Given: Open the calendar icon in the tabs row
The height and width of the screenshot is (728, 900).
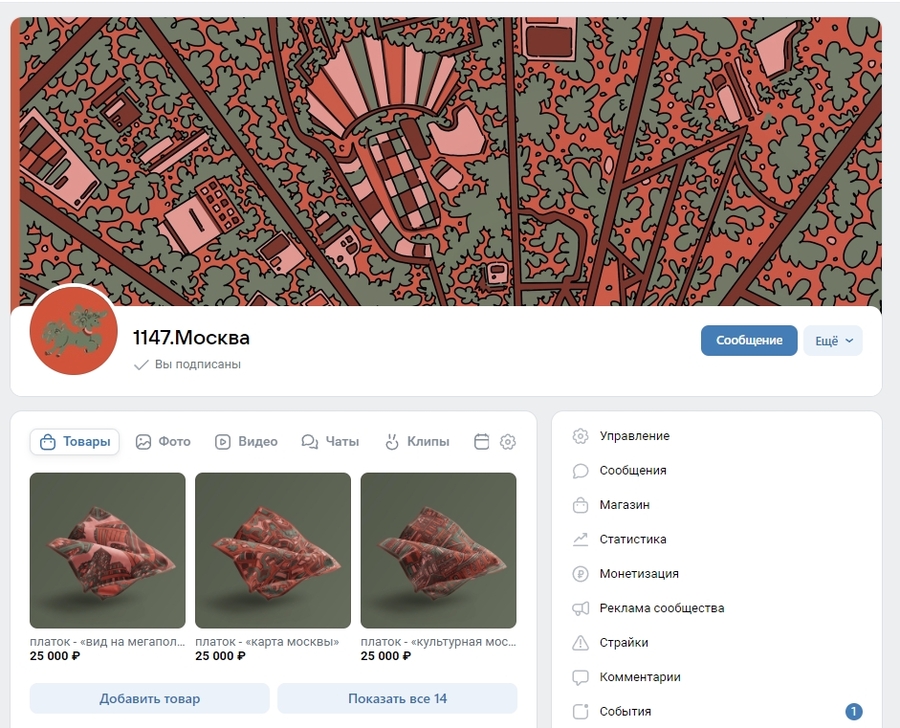Looking at the screenshot, I should coord(481,441).
